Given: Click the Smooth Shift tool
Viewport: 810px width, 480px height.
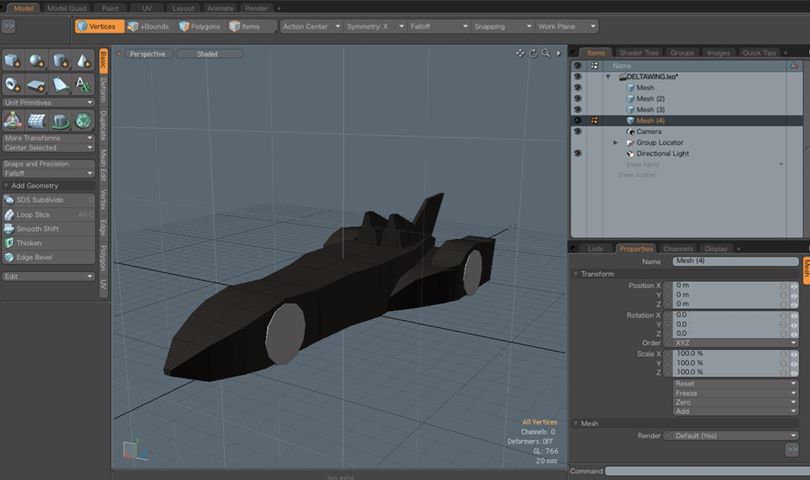Looking at the screenshot, I should 49,229.
